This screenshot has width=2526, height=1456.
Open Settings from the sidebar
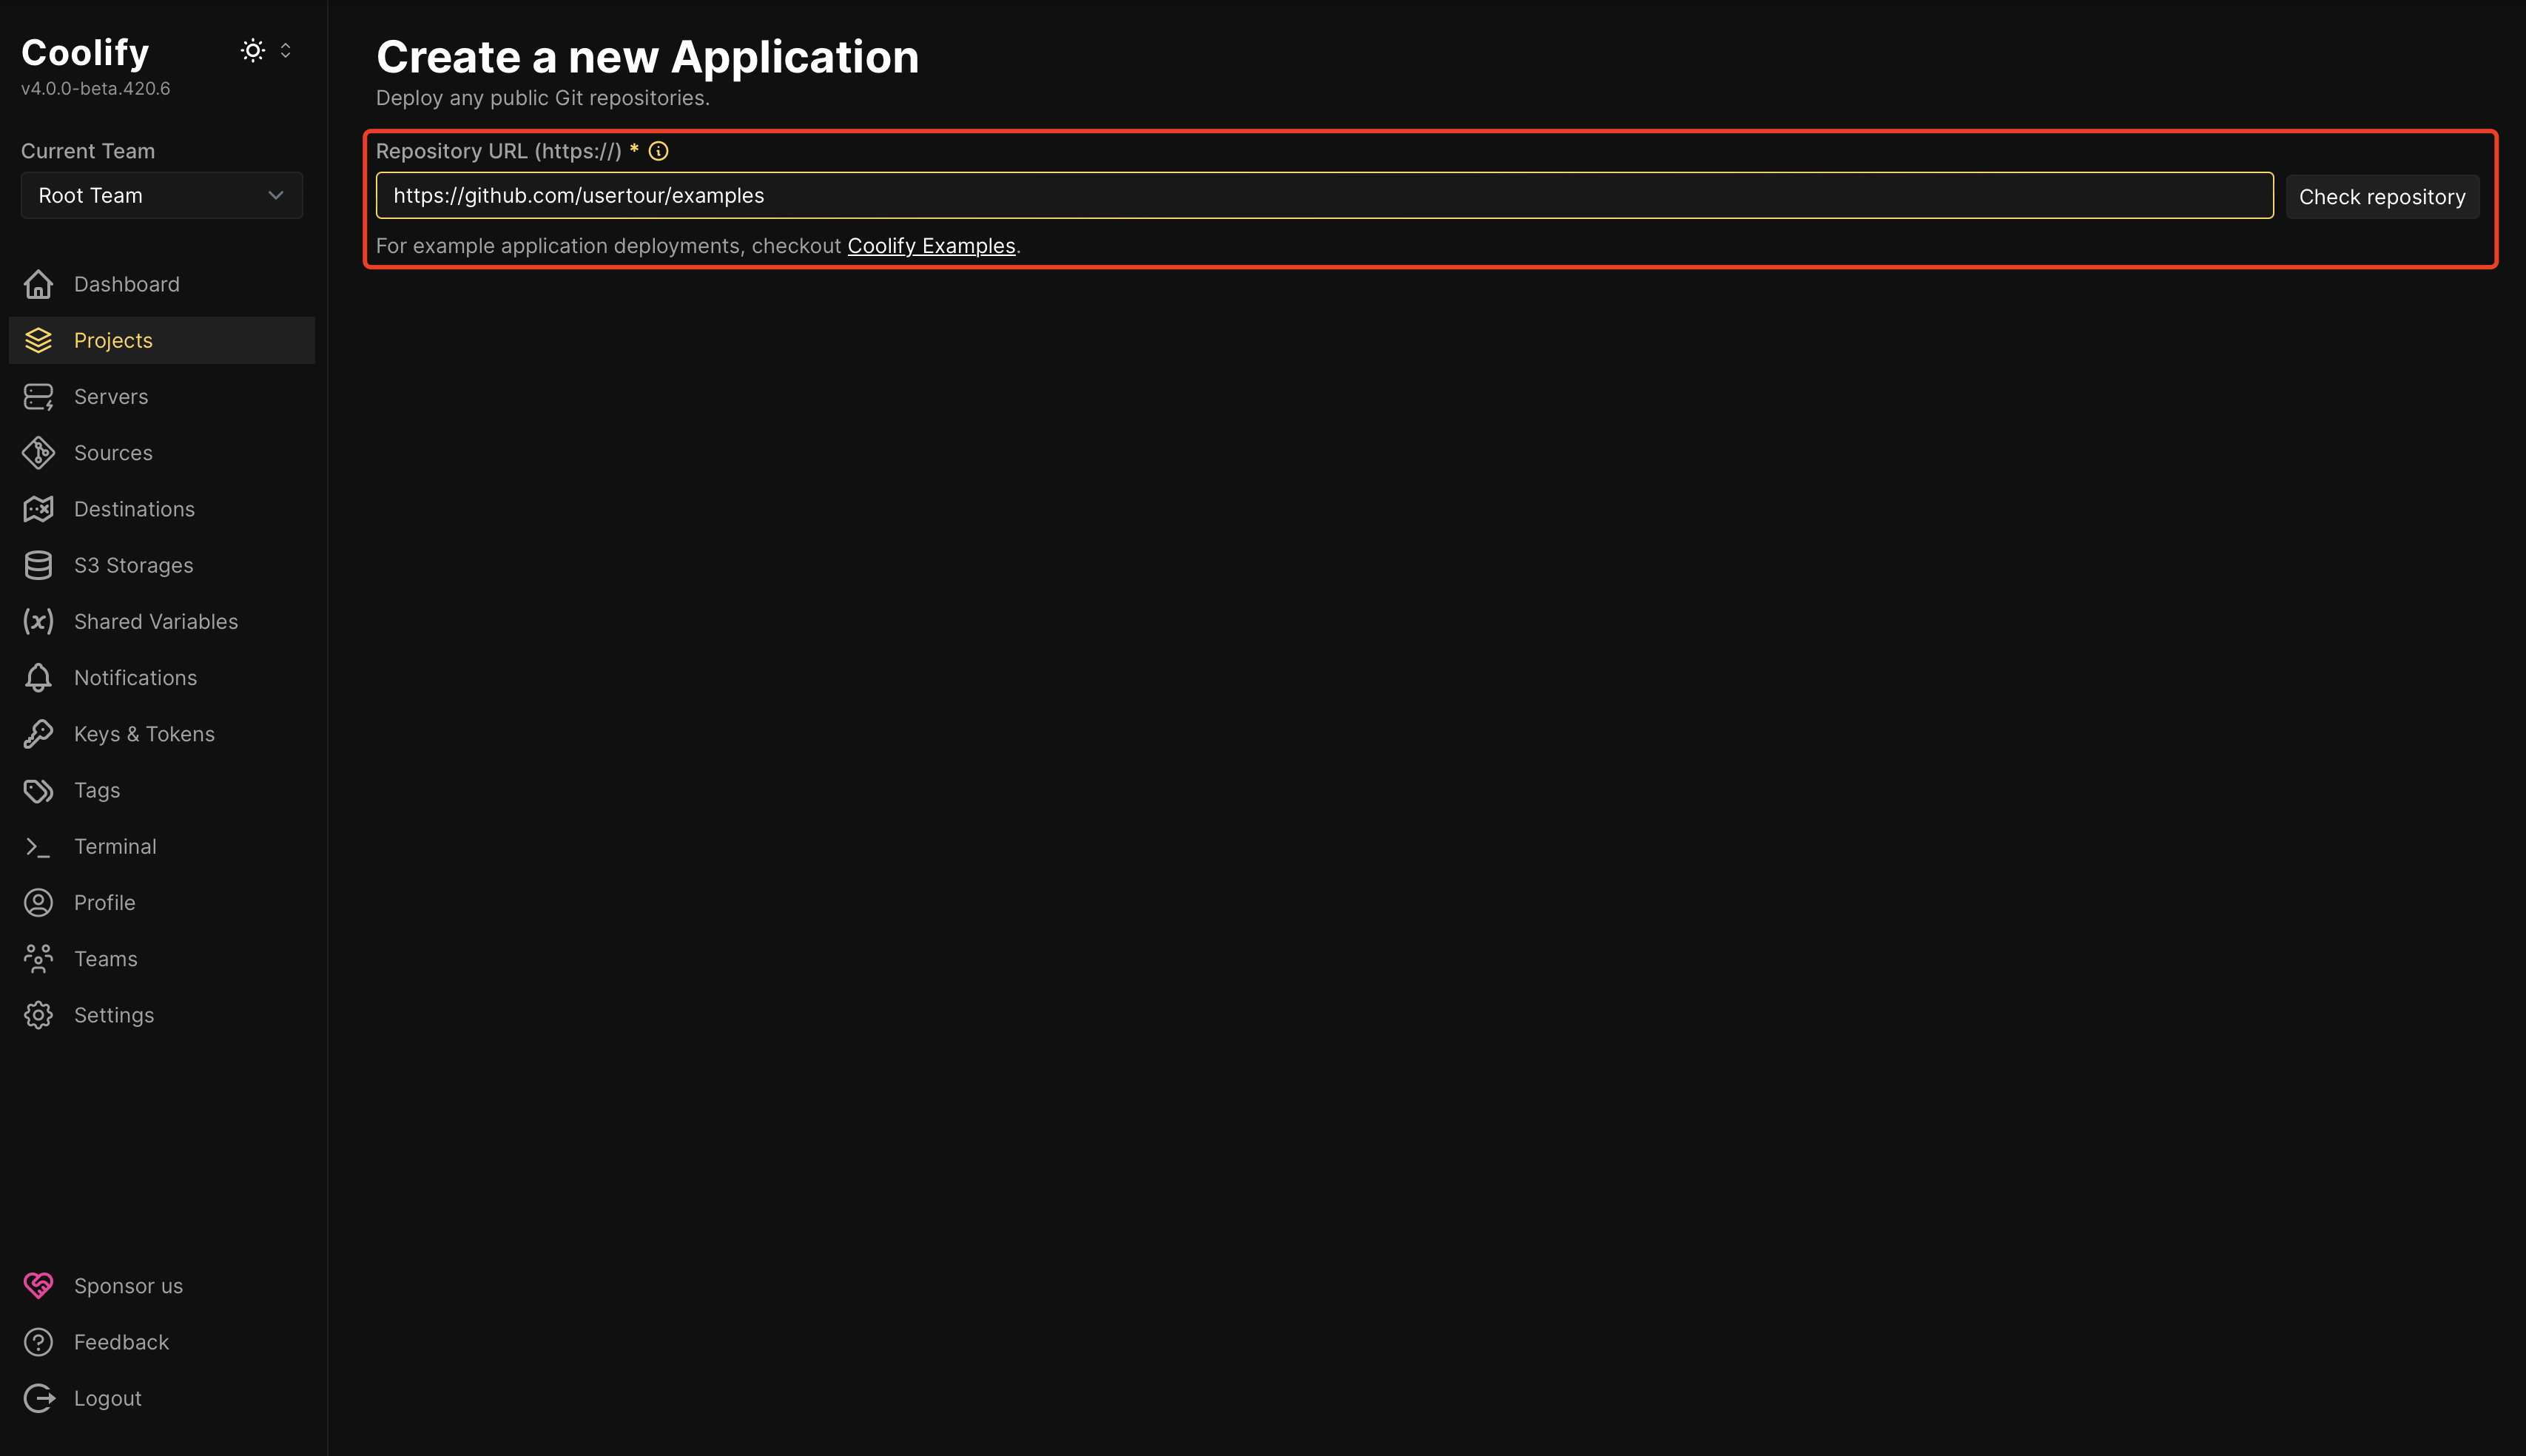tap(114, 1015)
